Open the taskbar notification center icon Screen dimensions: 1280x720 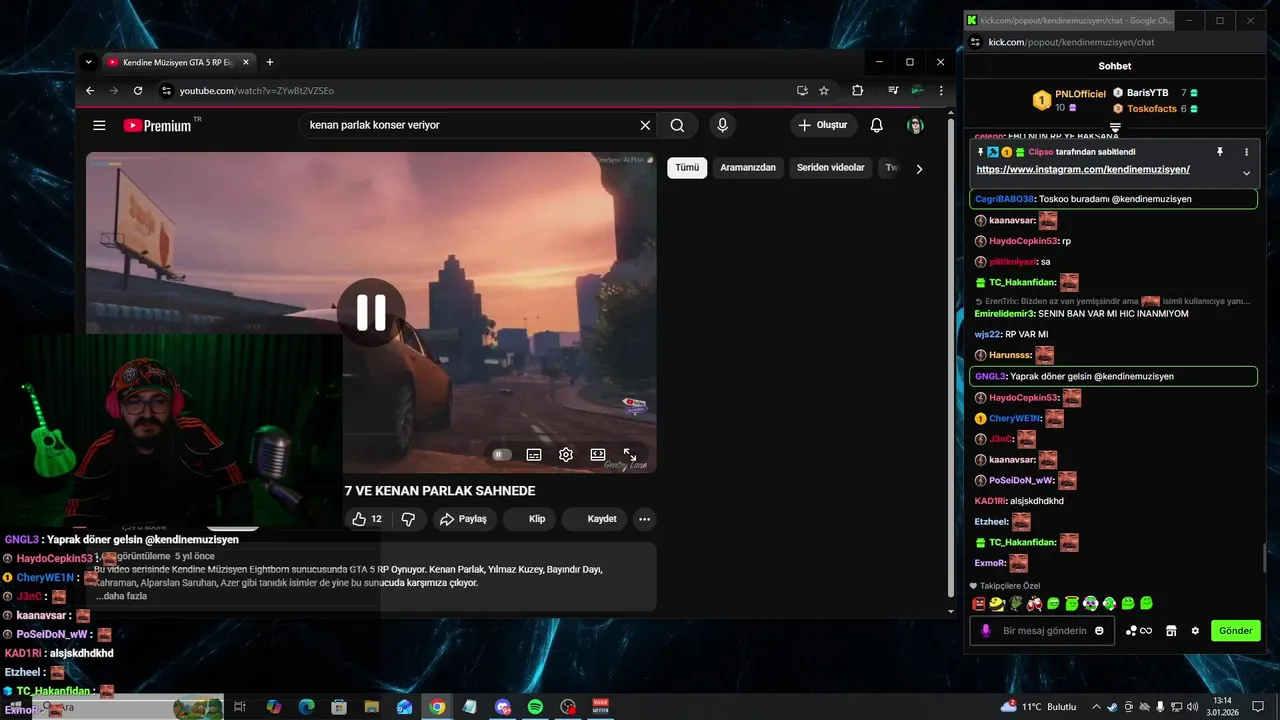(1258, 707)
